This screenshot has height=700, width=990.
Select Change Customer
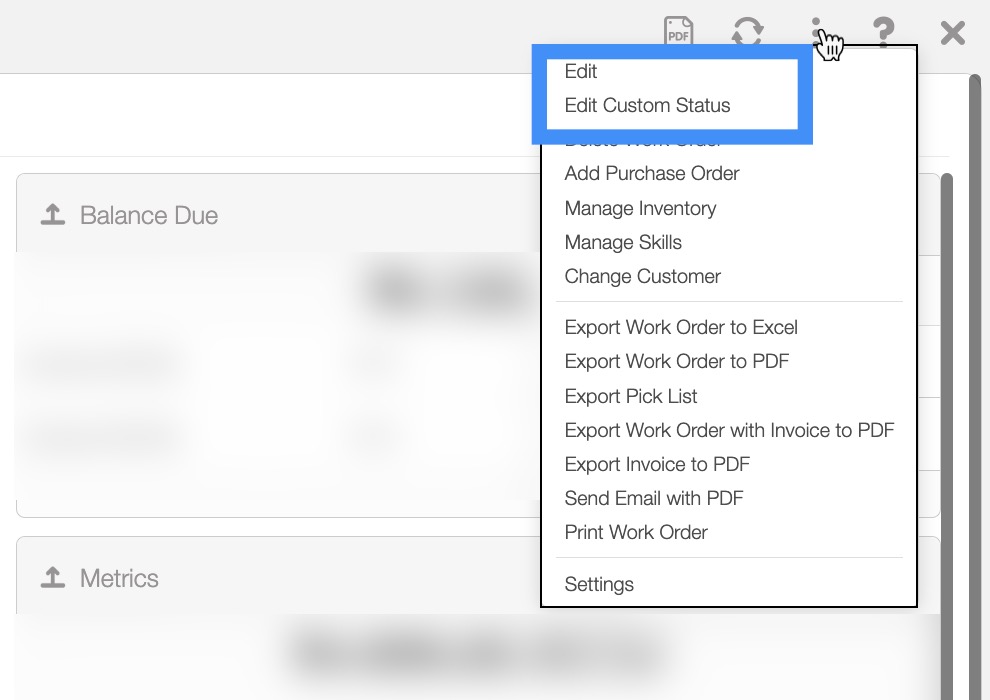click(x=642, y=276)
